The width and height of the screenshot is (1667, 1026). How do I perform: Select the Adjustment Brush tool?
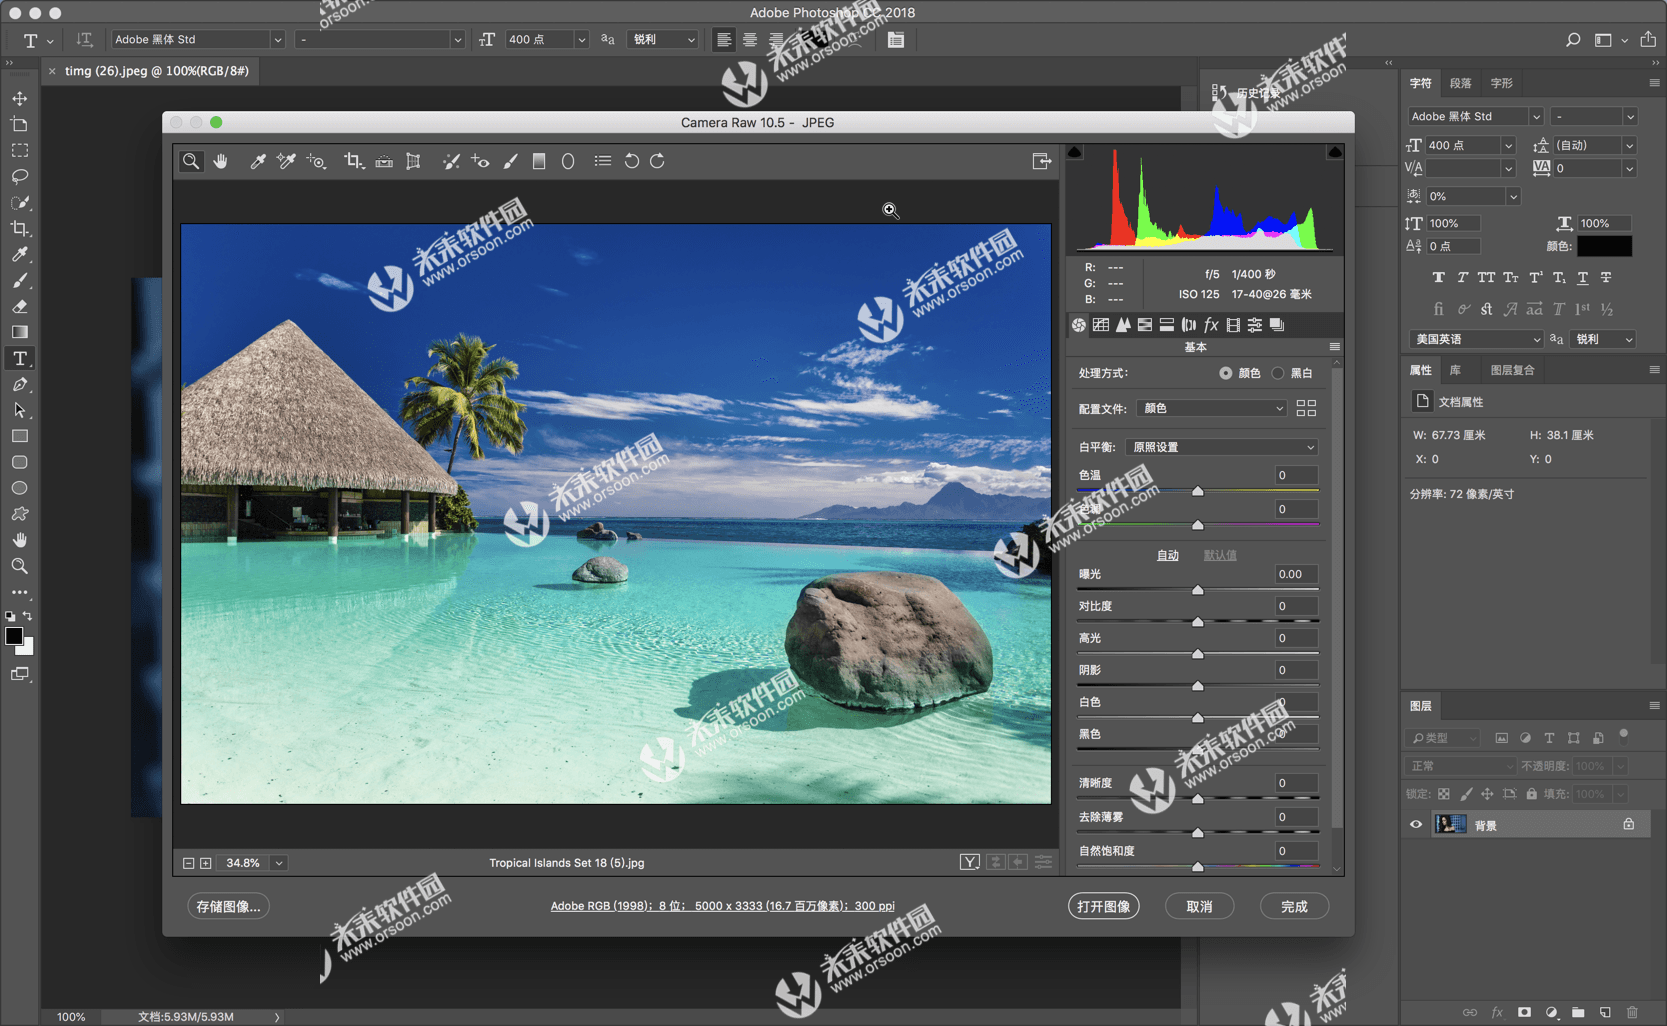tap(510, 161)
